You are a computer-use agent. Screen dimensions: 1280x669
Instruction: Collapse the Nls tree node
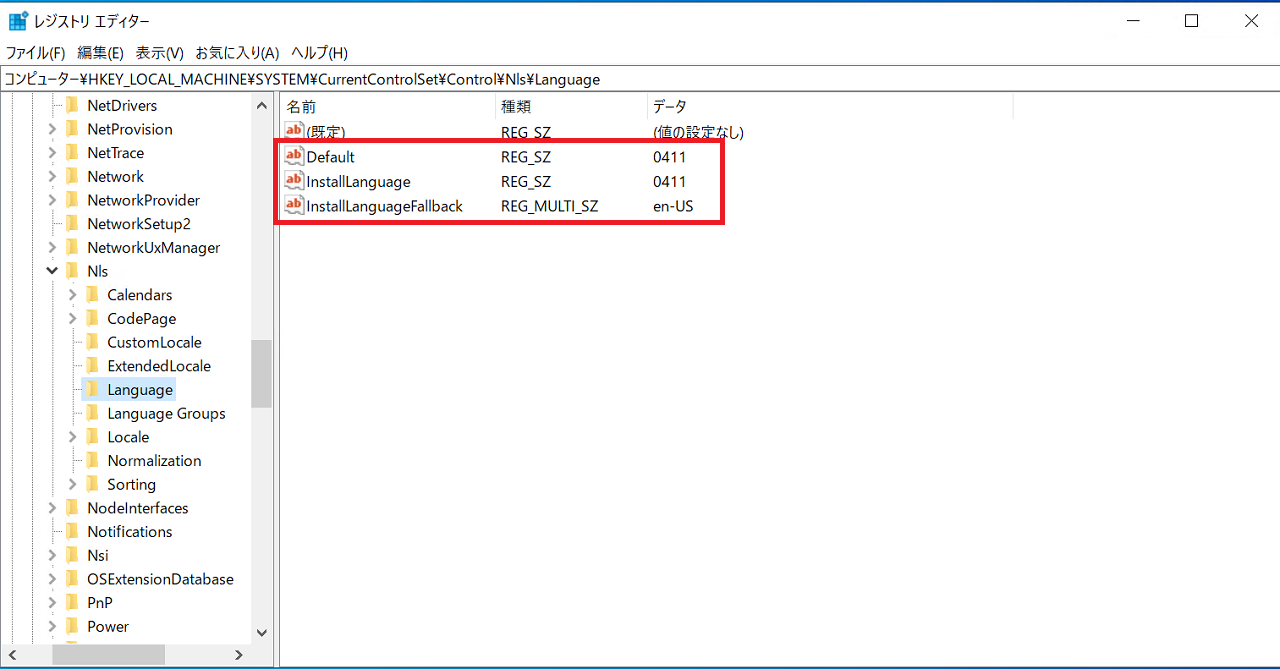(x=52, y=271)
